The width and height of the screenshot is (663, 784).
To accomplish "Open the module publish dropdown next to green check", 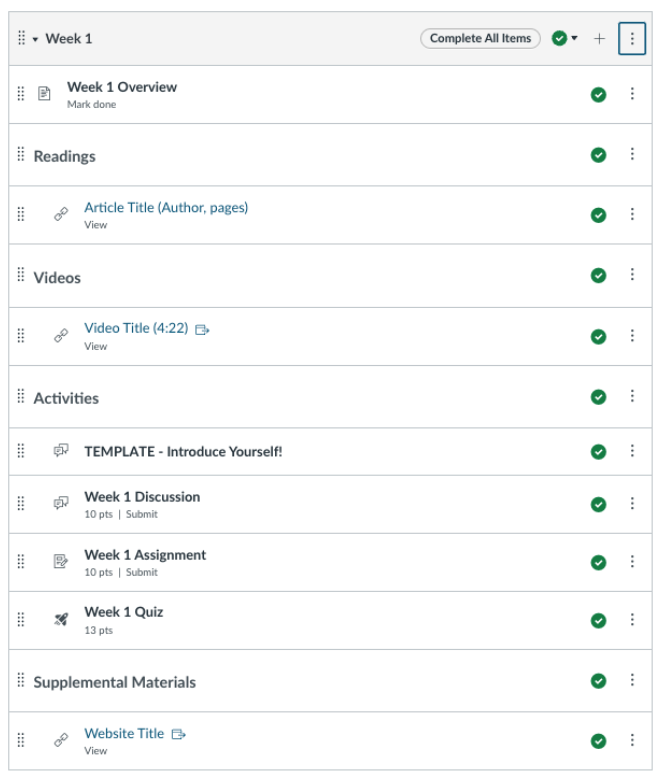I will [574, 38].
